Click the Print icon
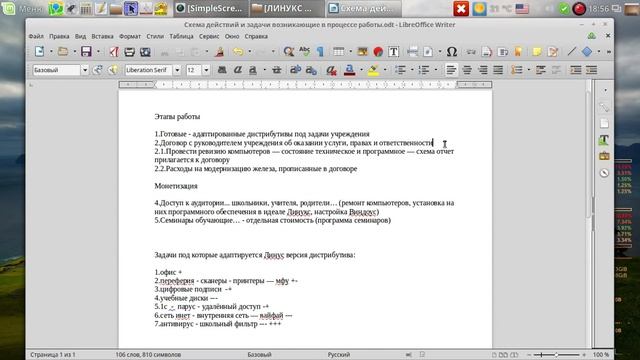 (129, 52)
